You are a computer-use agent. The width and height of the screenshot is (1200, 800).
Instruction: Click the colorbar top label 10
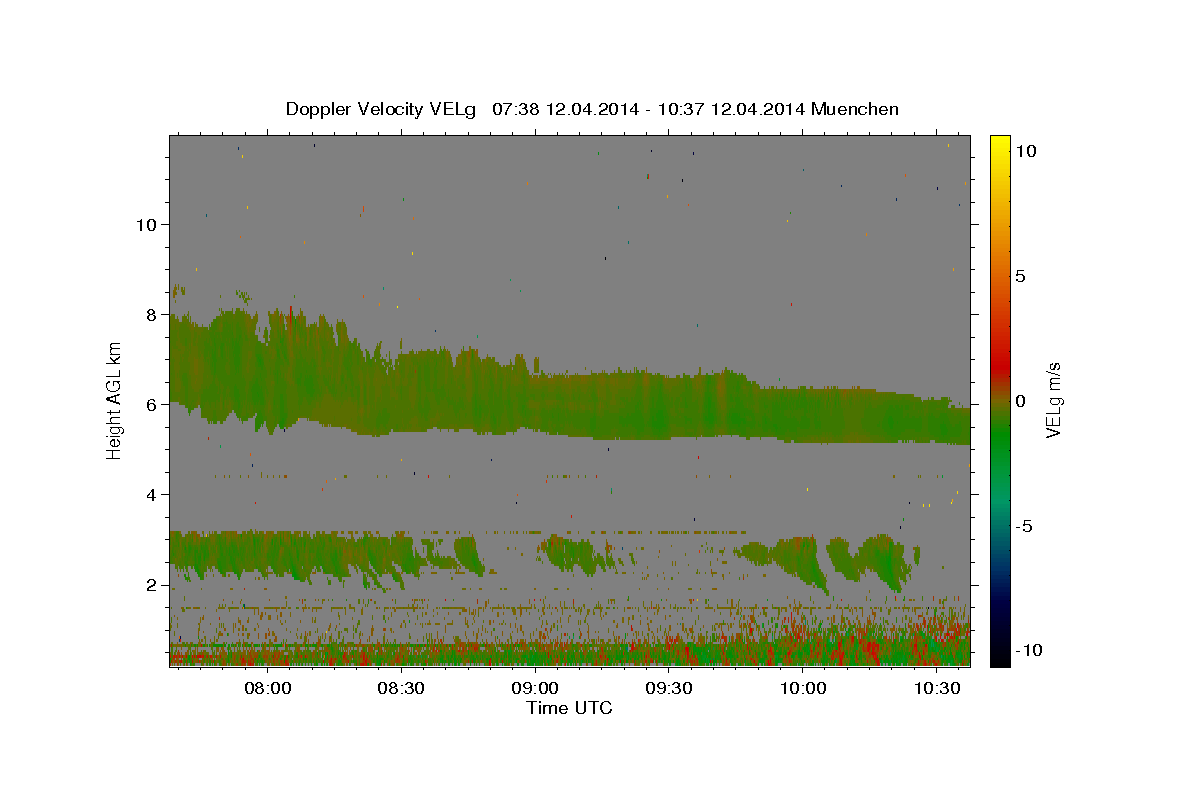tap(1025, 151)
